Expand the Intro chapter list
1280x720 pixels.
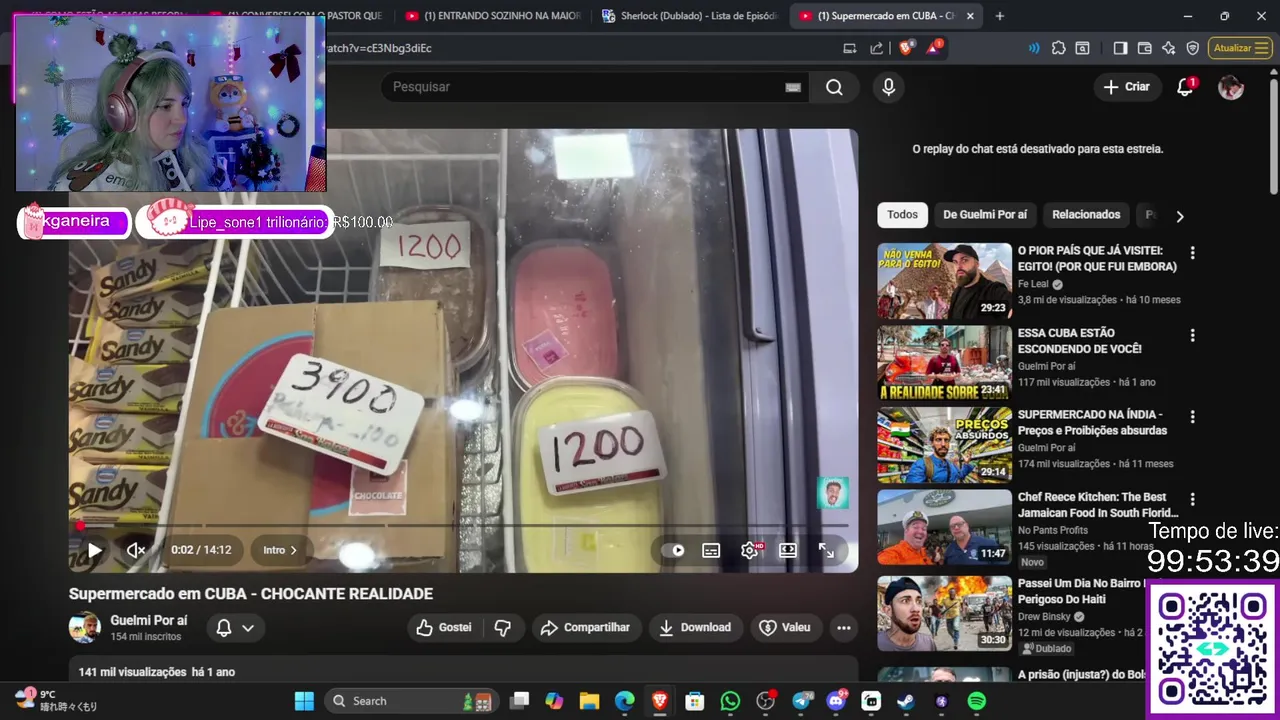(x=280, y=550)
